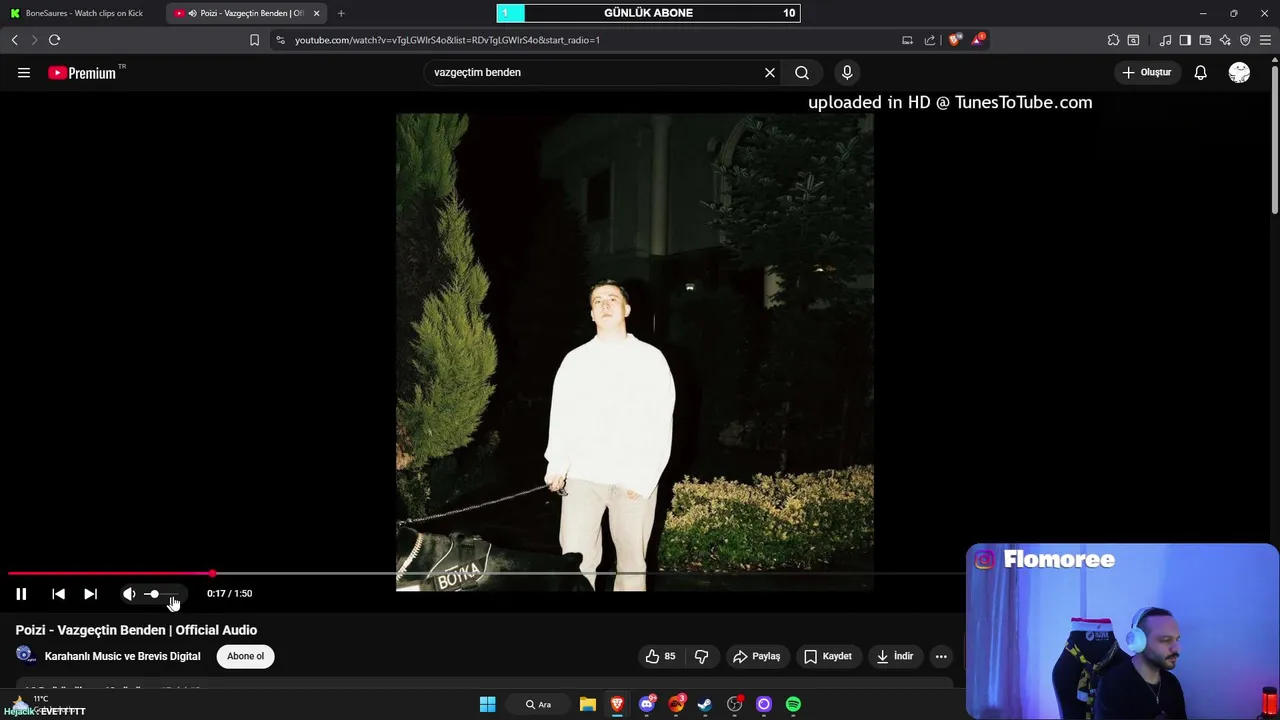
Task: Share this page from the address bar
Action: [930, 40]
